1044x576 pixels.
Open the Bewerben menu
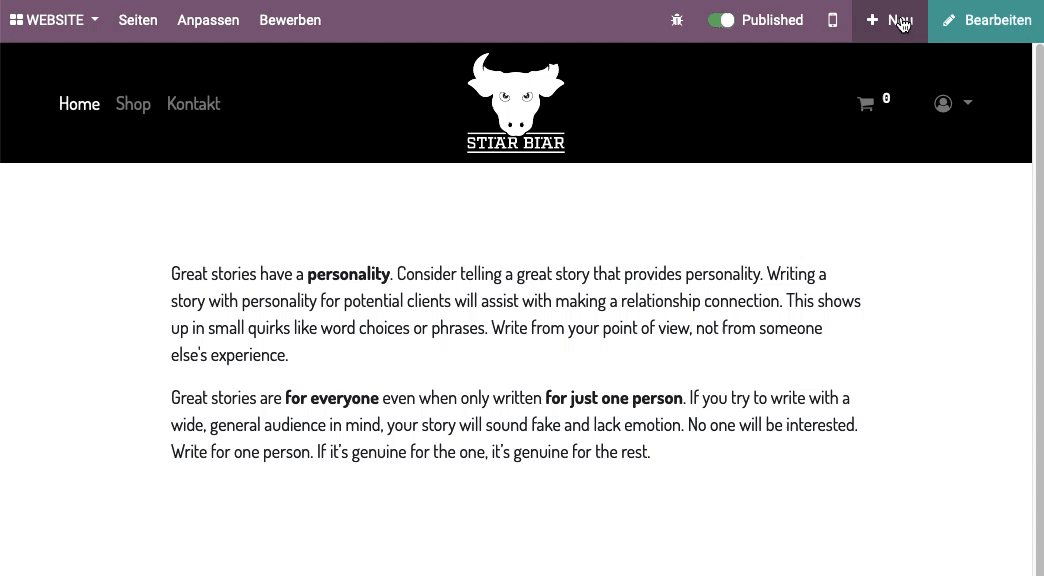tap(290, 20)
